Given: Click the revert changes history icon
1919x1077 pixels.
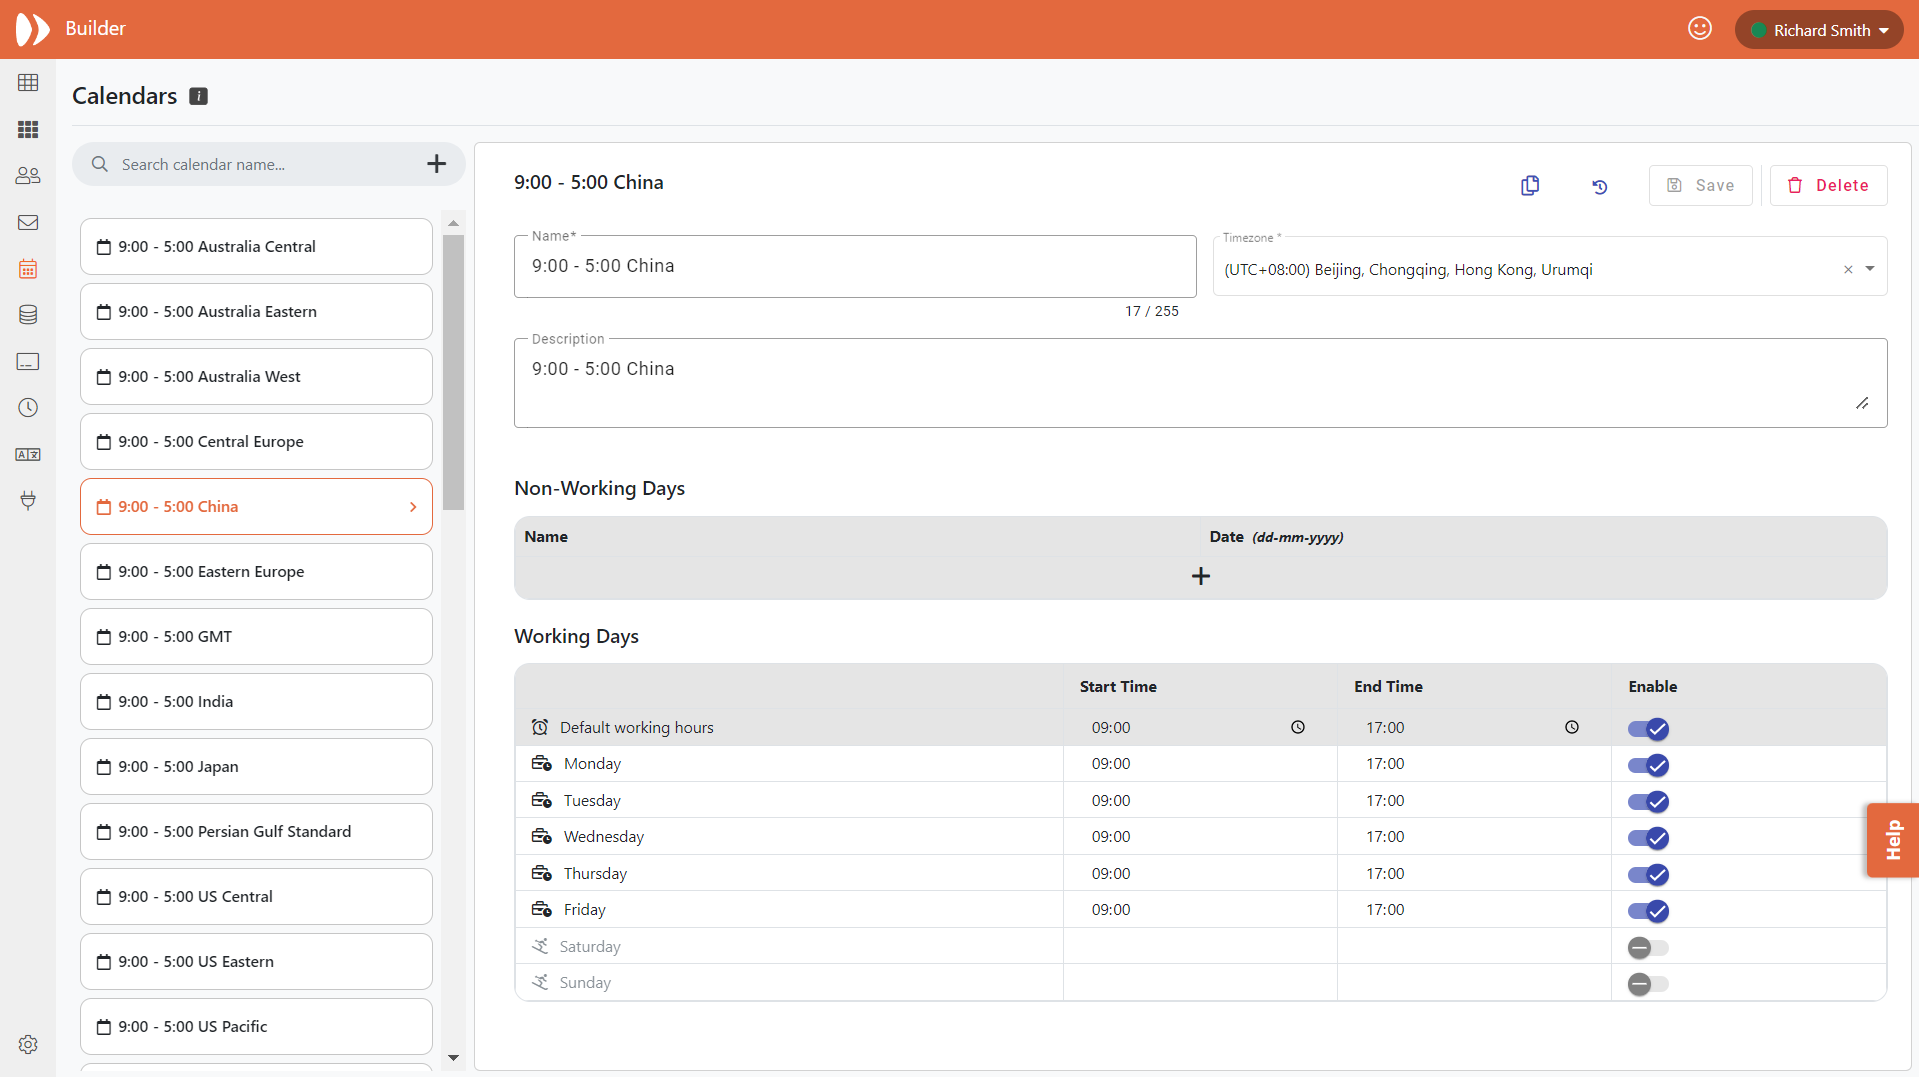Looking at the screenshot, I should 1599,187.
